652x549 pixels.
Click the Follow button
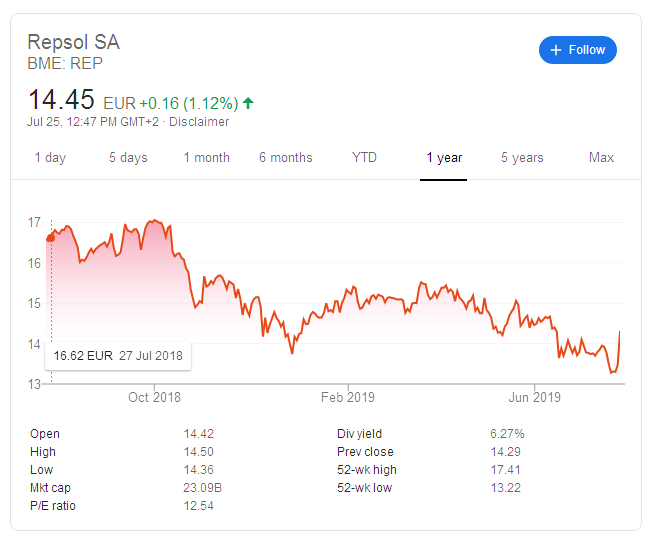click(577, 50)
